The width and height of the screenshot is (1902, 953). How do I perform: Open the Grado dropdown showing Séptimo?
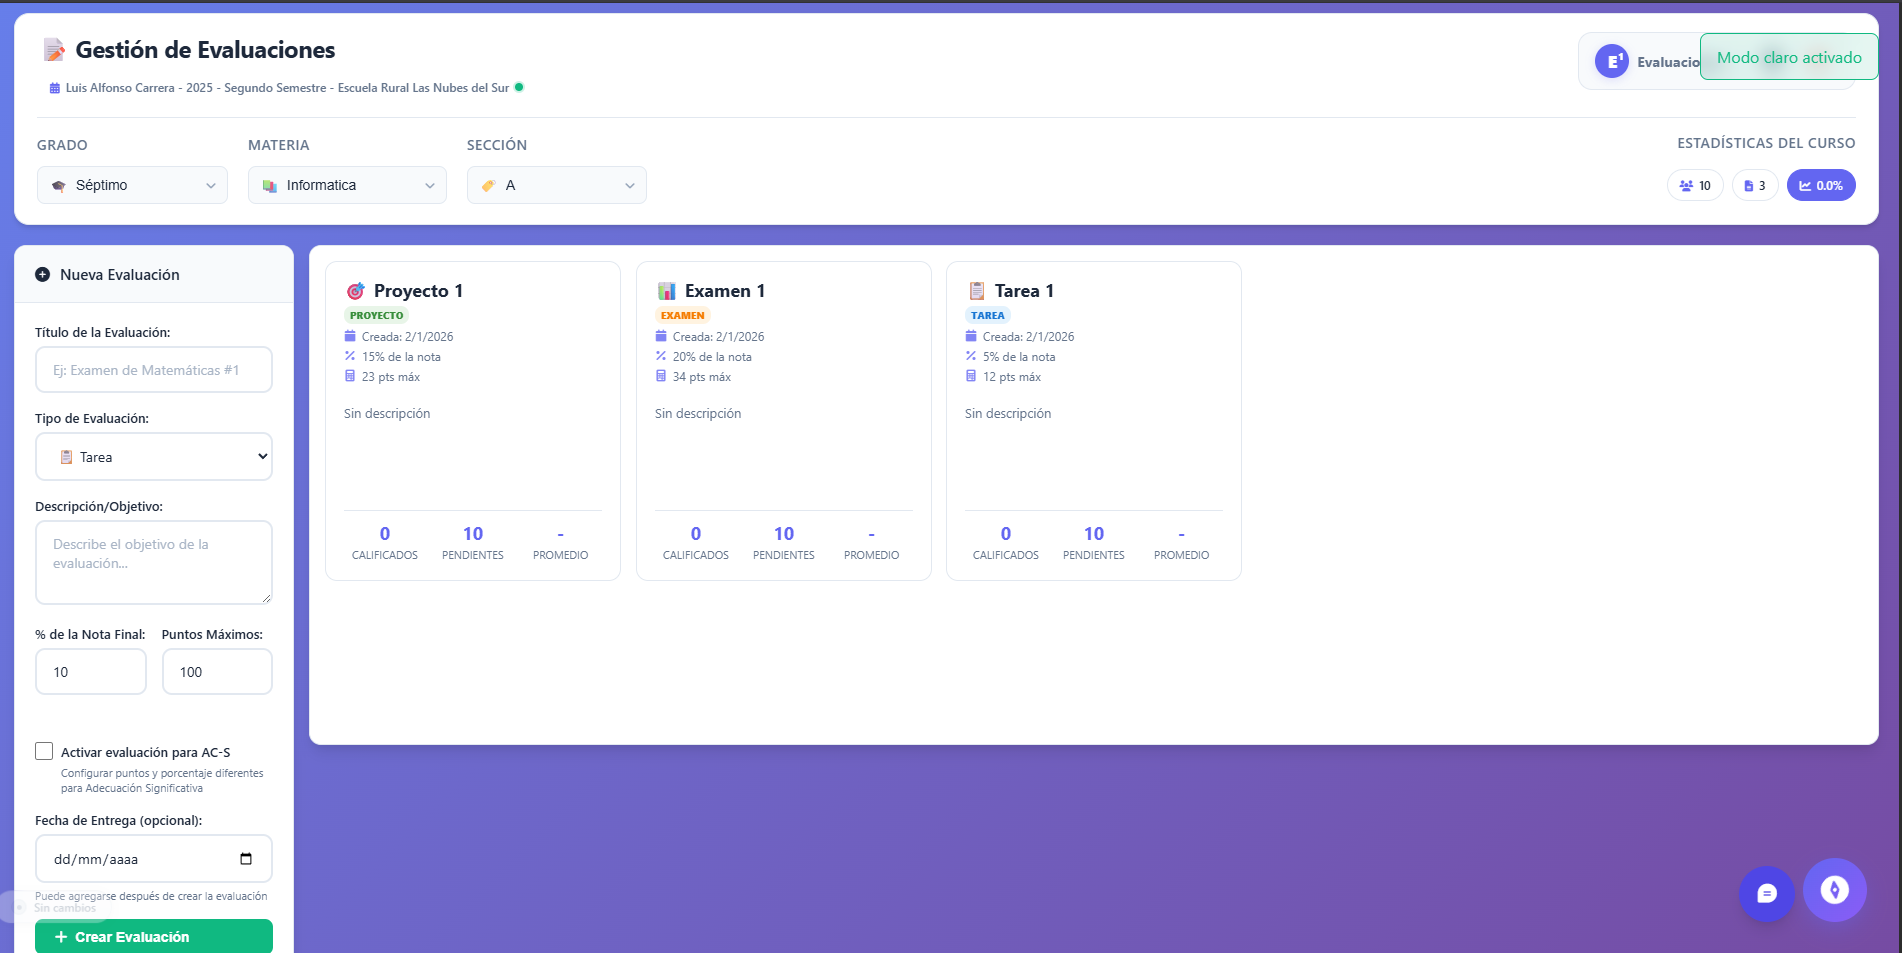click(132, 186)
